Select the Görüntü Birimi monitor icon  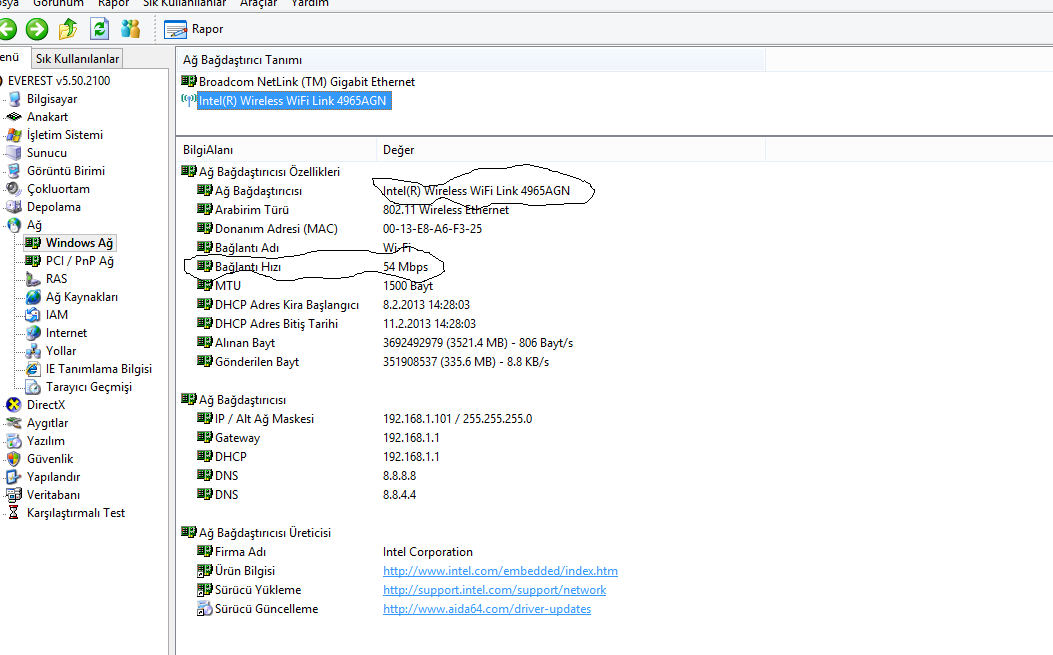14,171
